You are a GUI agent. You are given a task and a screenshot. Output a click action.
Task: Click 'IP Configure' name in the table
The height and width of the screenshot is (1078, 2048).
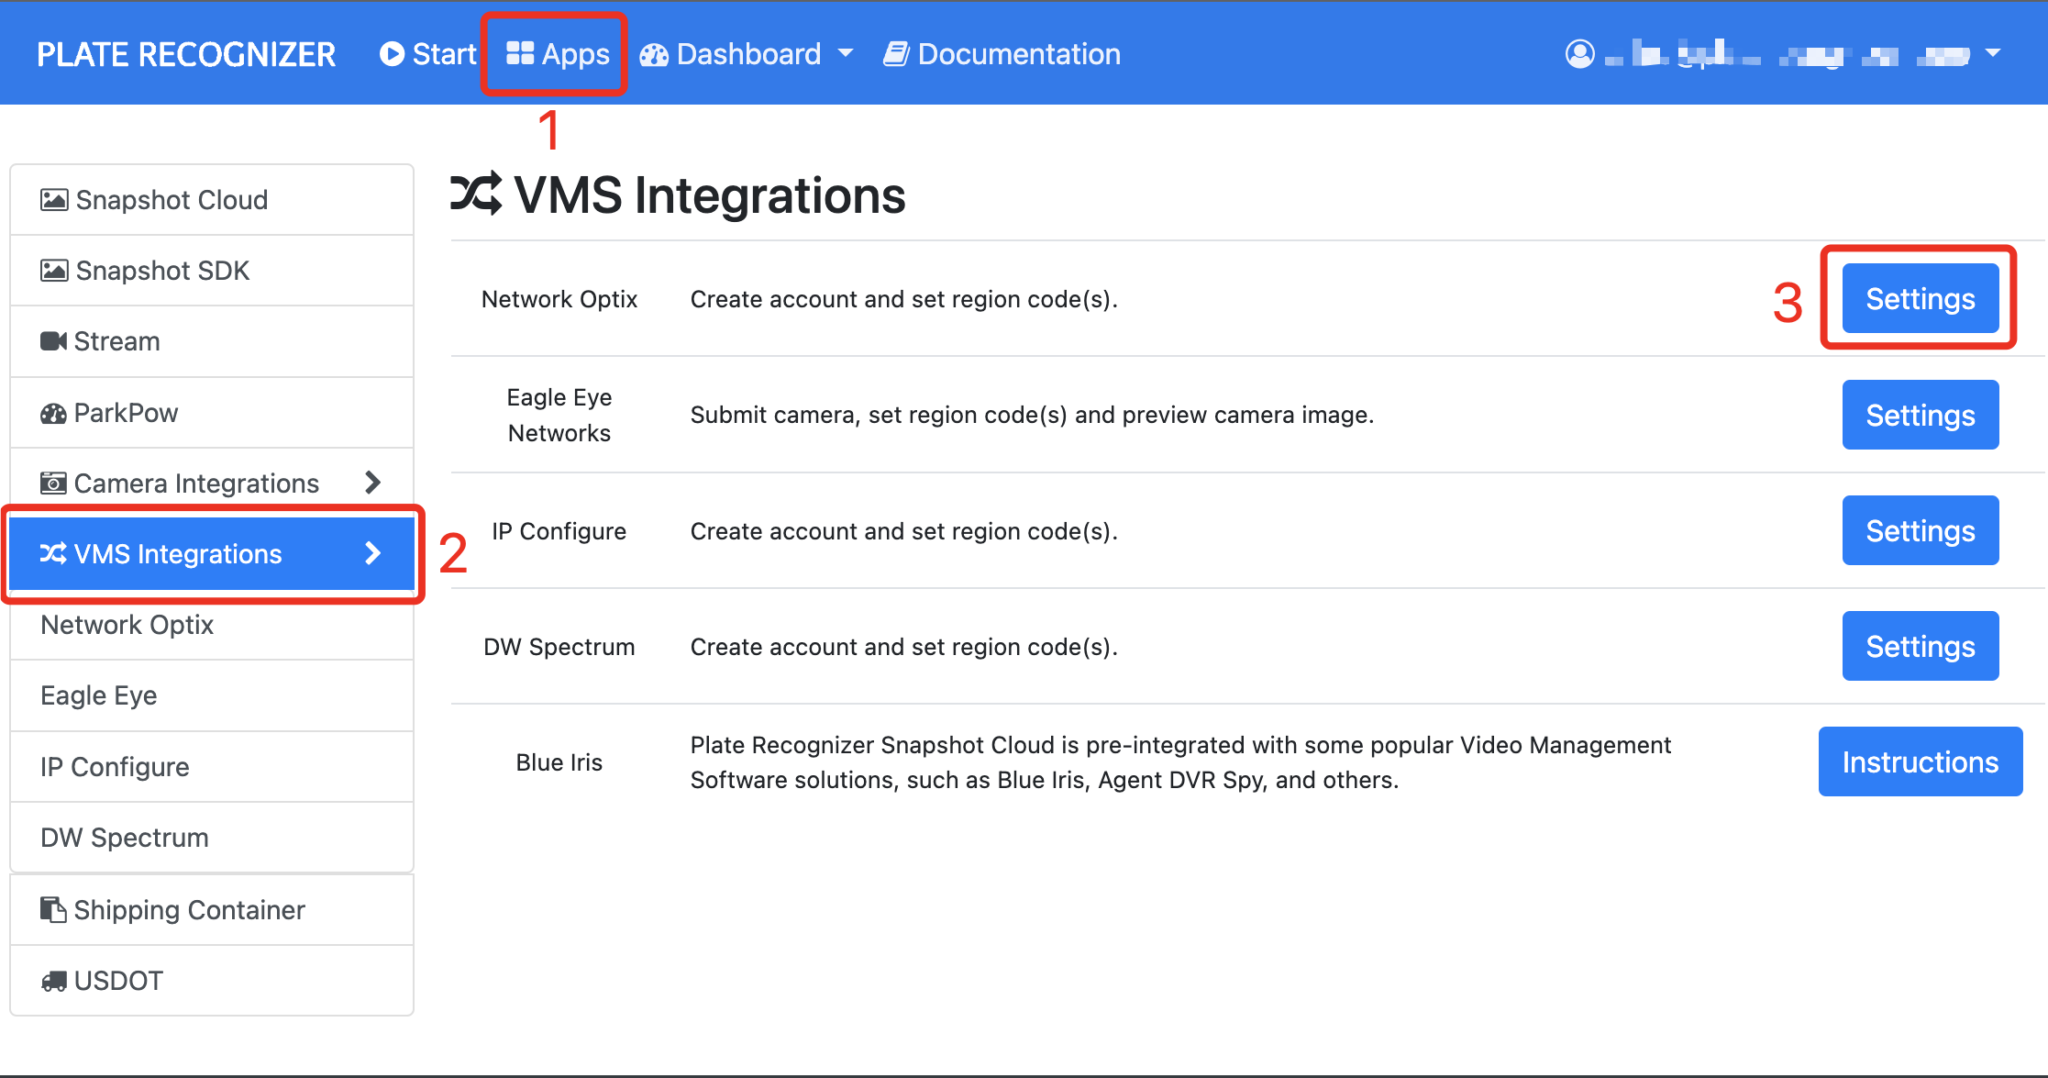click(x=559, y=531)
